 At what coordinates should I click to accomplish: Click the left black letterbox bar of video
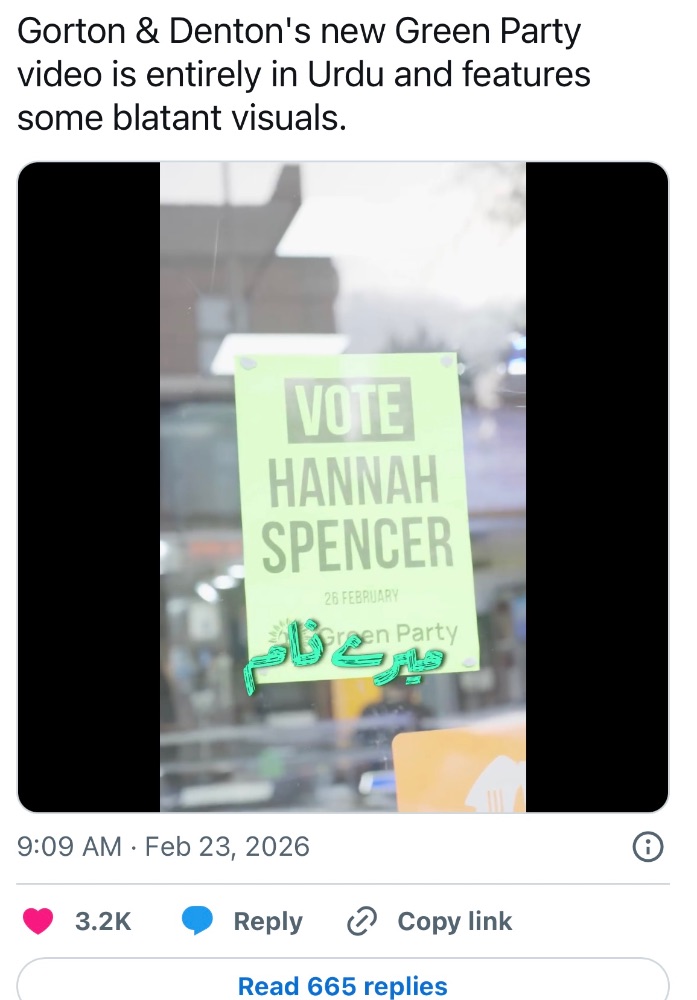[89, 487]
